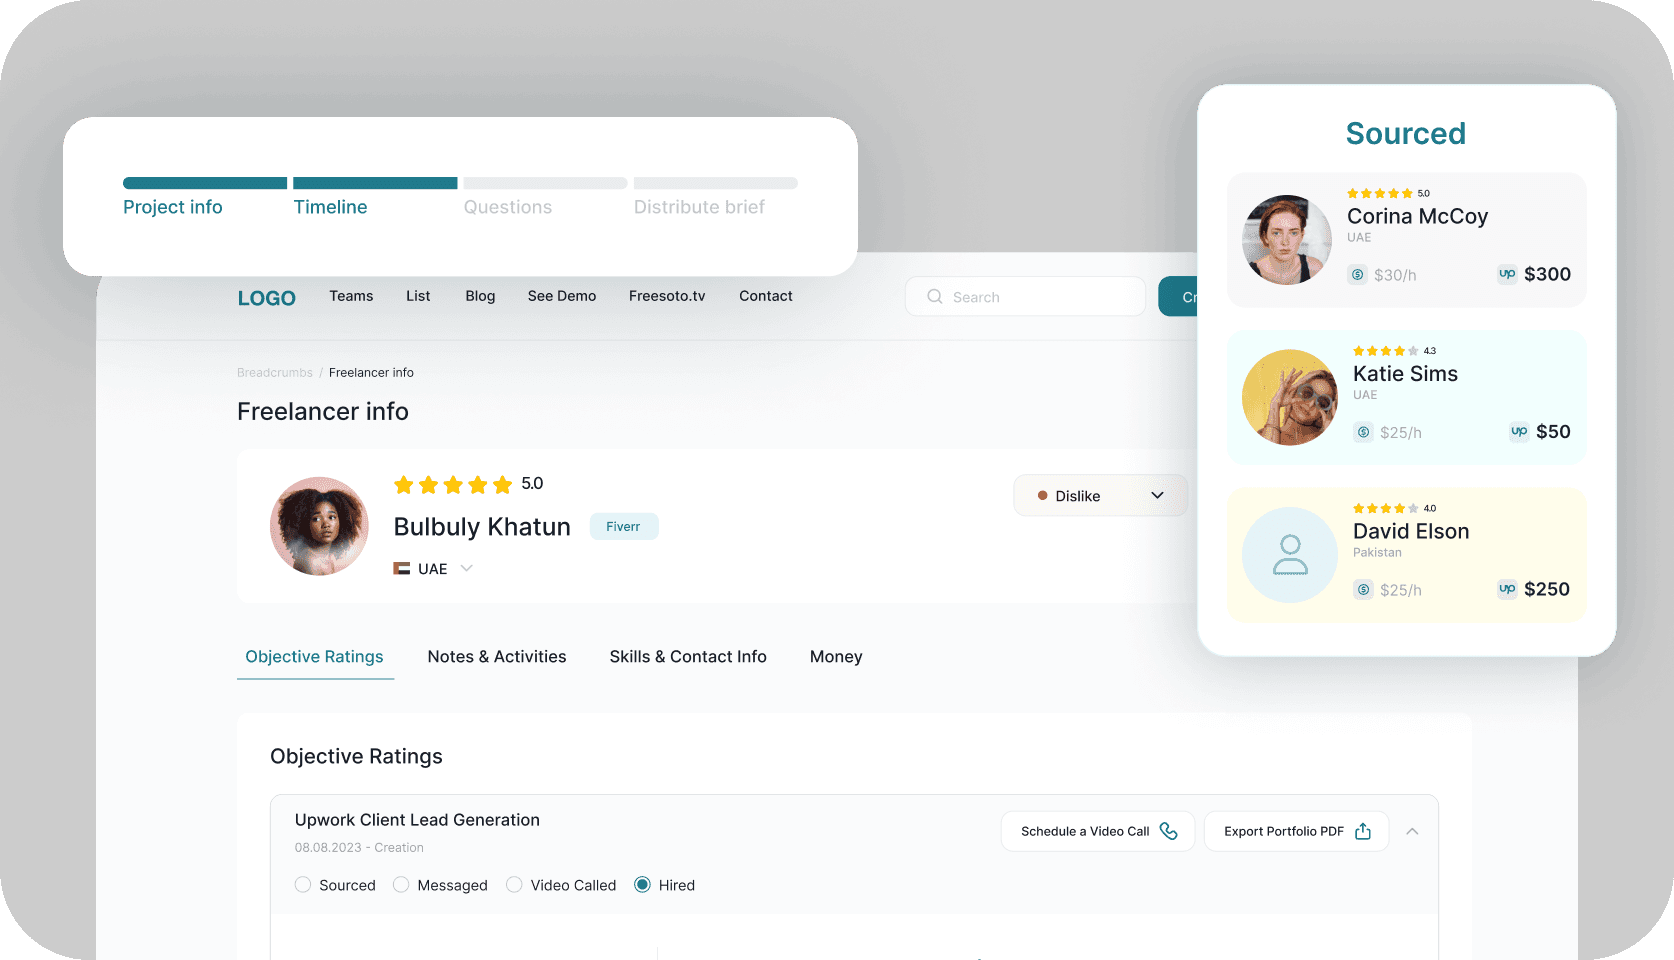Select the Hired radio button

pyautogui.click(x=642, y=885)
